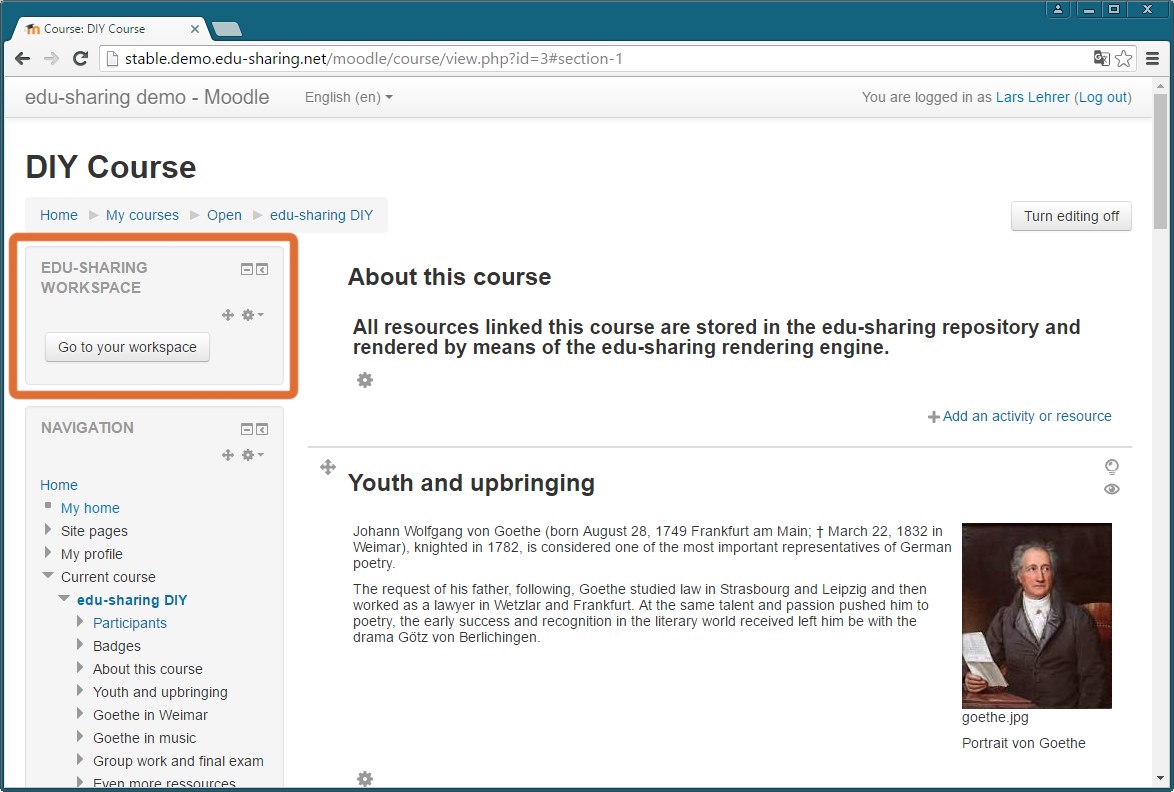This screenshot has width=1174, height=792.
Task: Hide the EDU-SHARING WORKSPACE block
Action: click(x=246, y=269)
